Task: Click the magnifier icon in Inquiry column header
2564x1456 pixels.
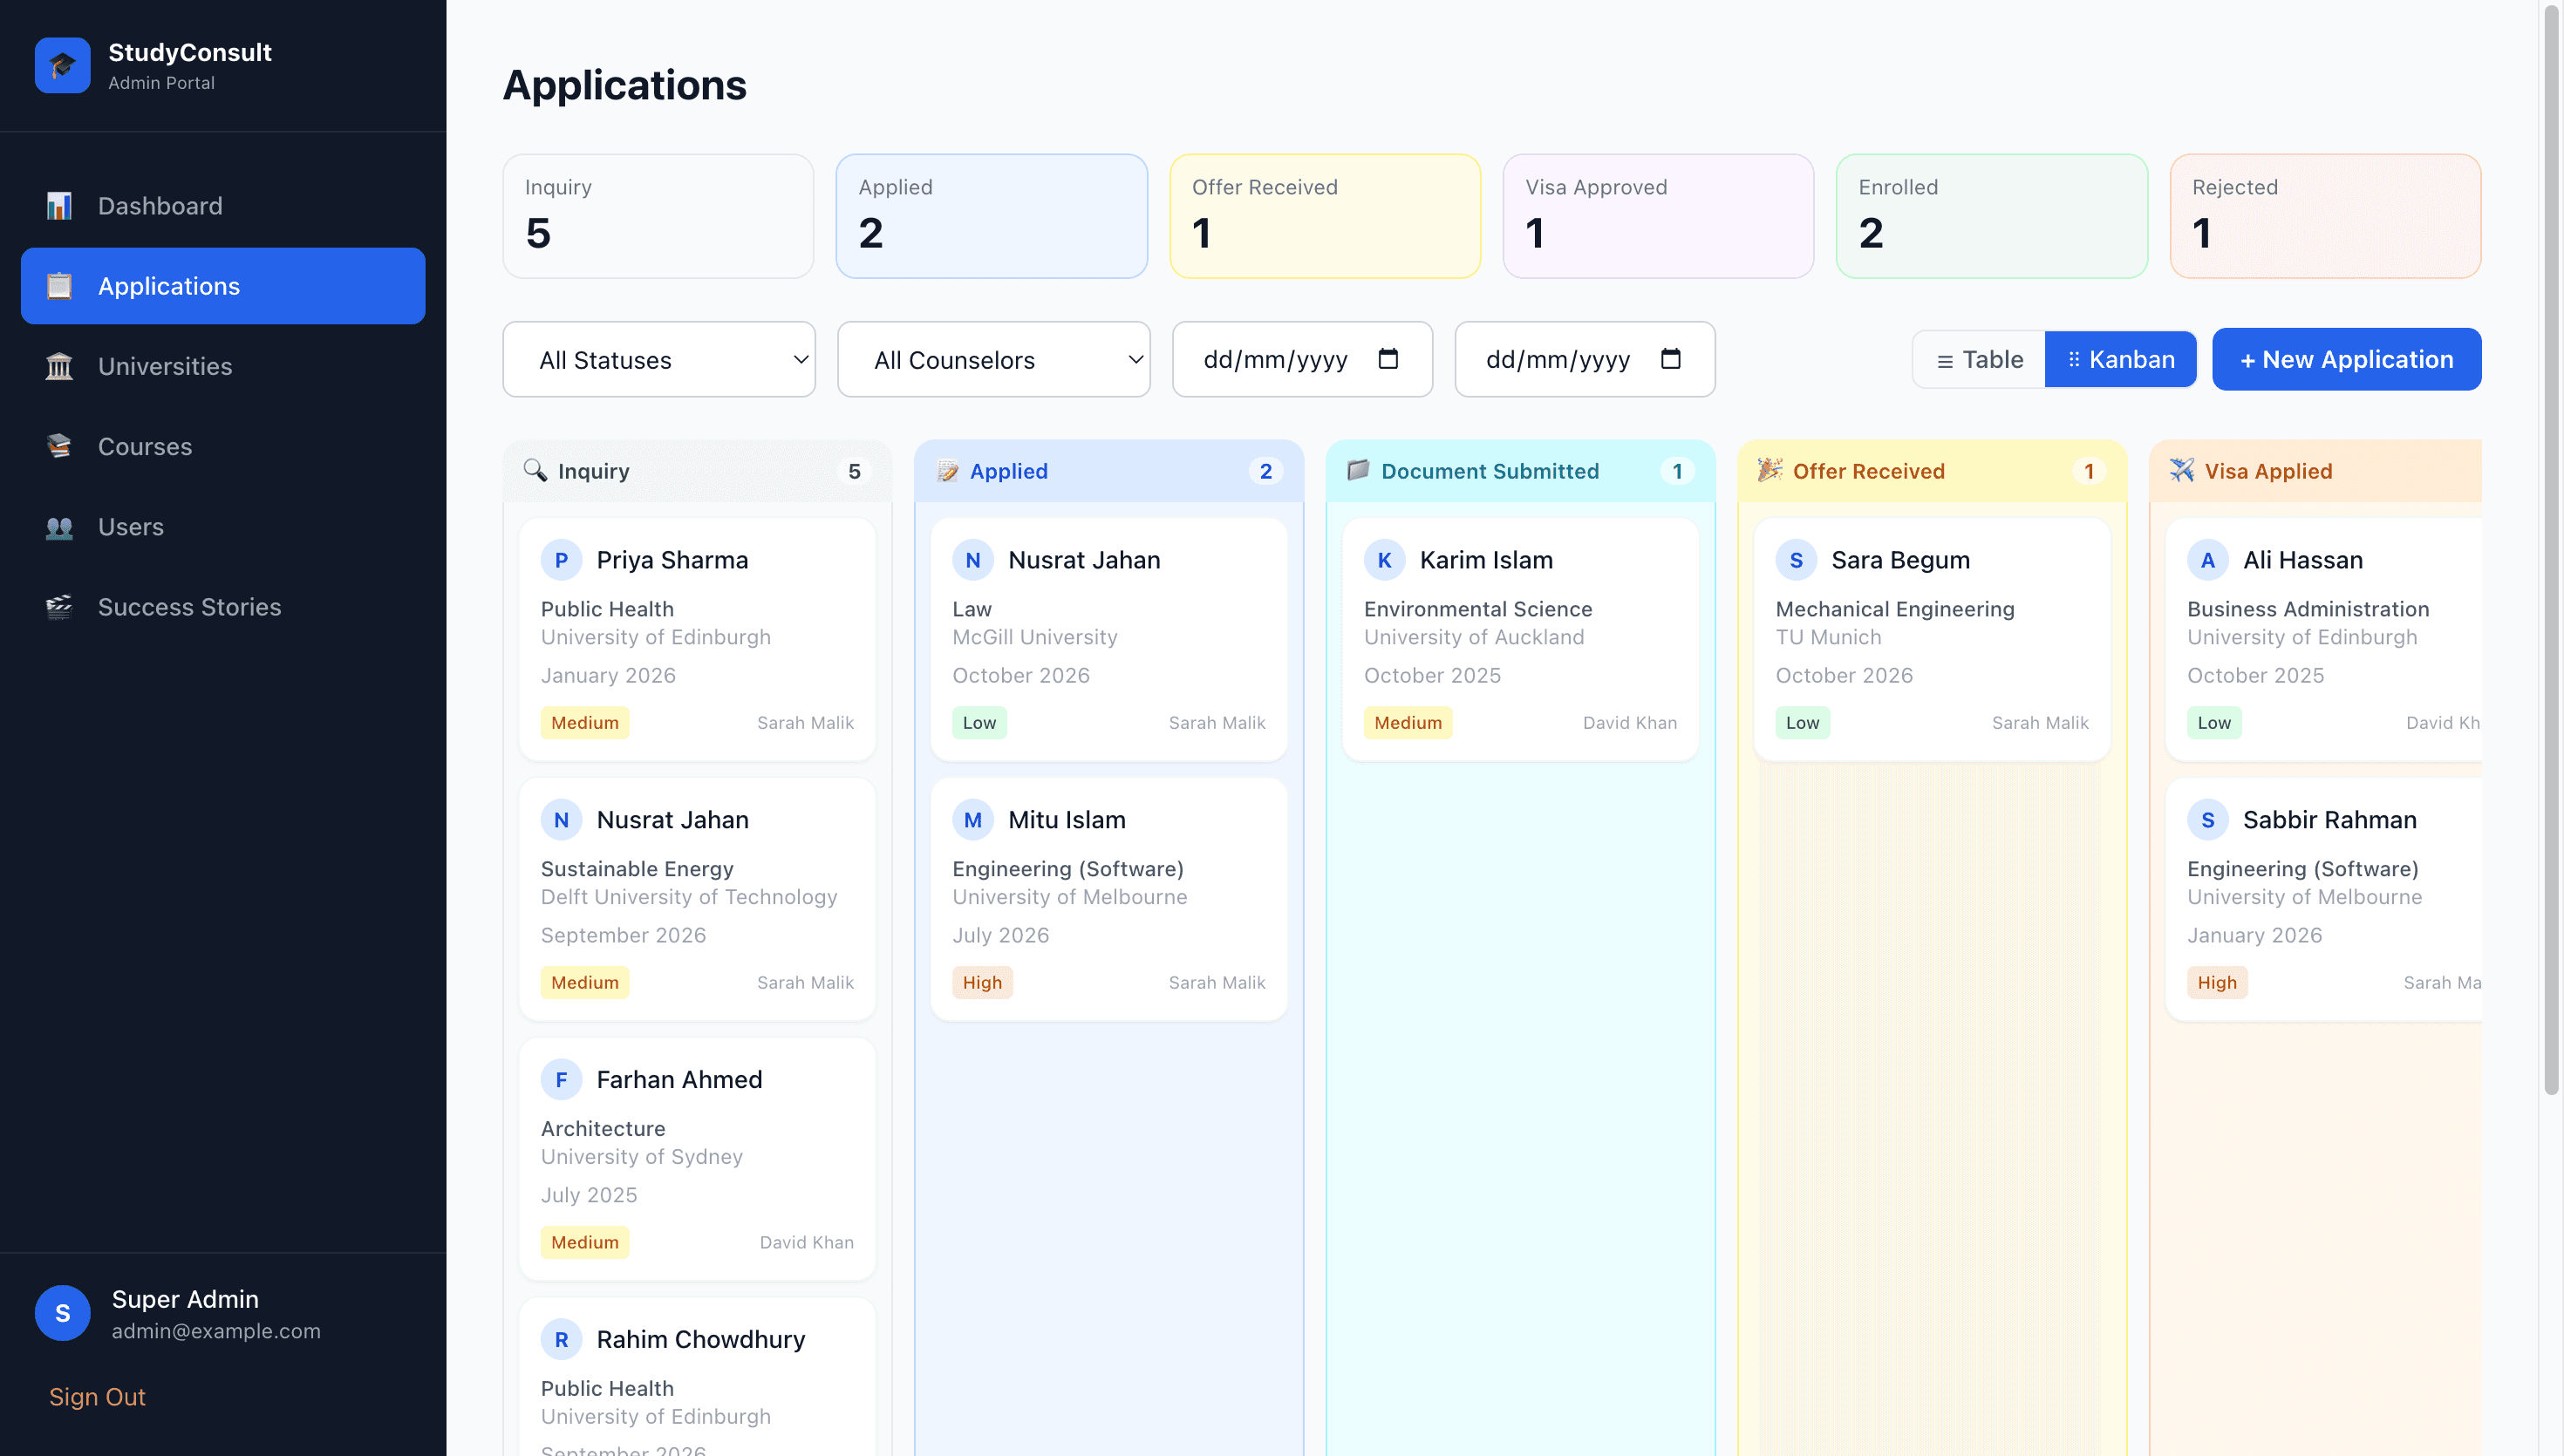Action: [535, 471]
